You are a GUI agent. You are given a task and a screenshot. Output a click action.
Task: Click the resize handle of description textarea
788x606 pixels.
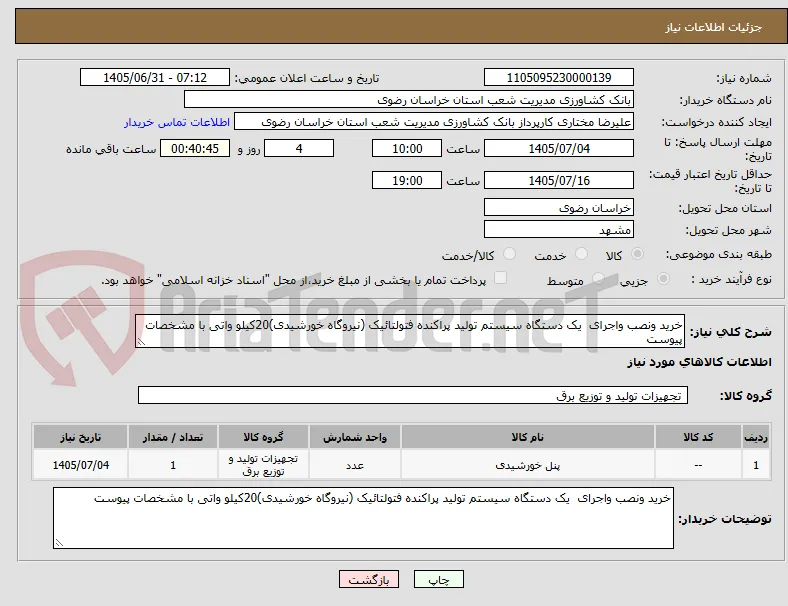tap(141, 342)
